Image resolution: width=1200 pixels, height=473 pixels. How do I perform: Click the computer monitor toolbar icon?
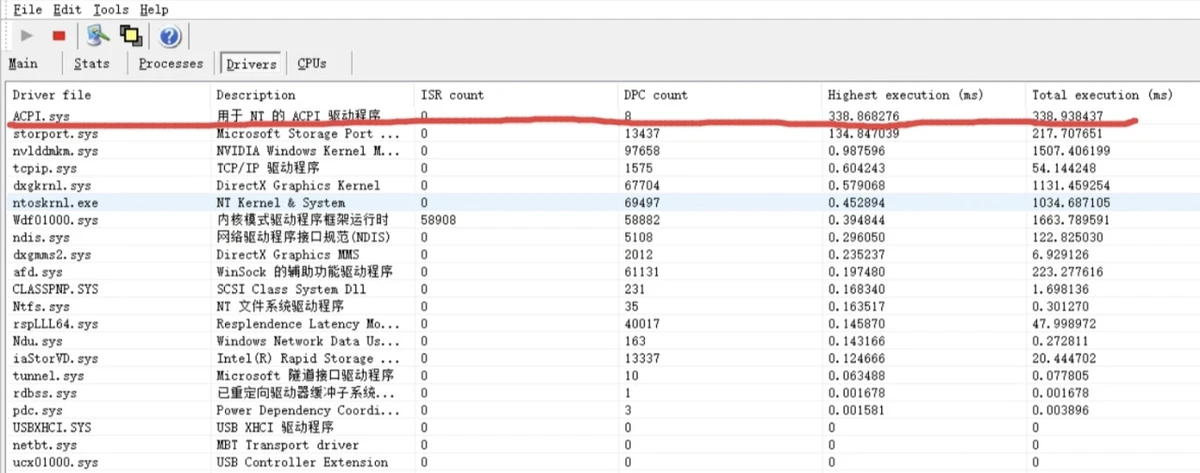pyautogui.click(x=97, y=36)
